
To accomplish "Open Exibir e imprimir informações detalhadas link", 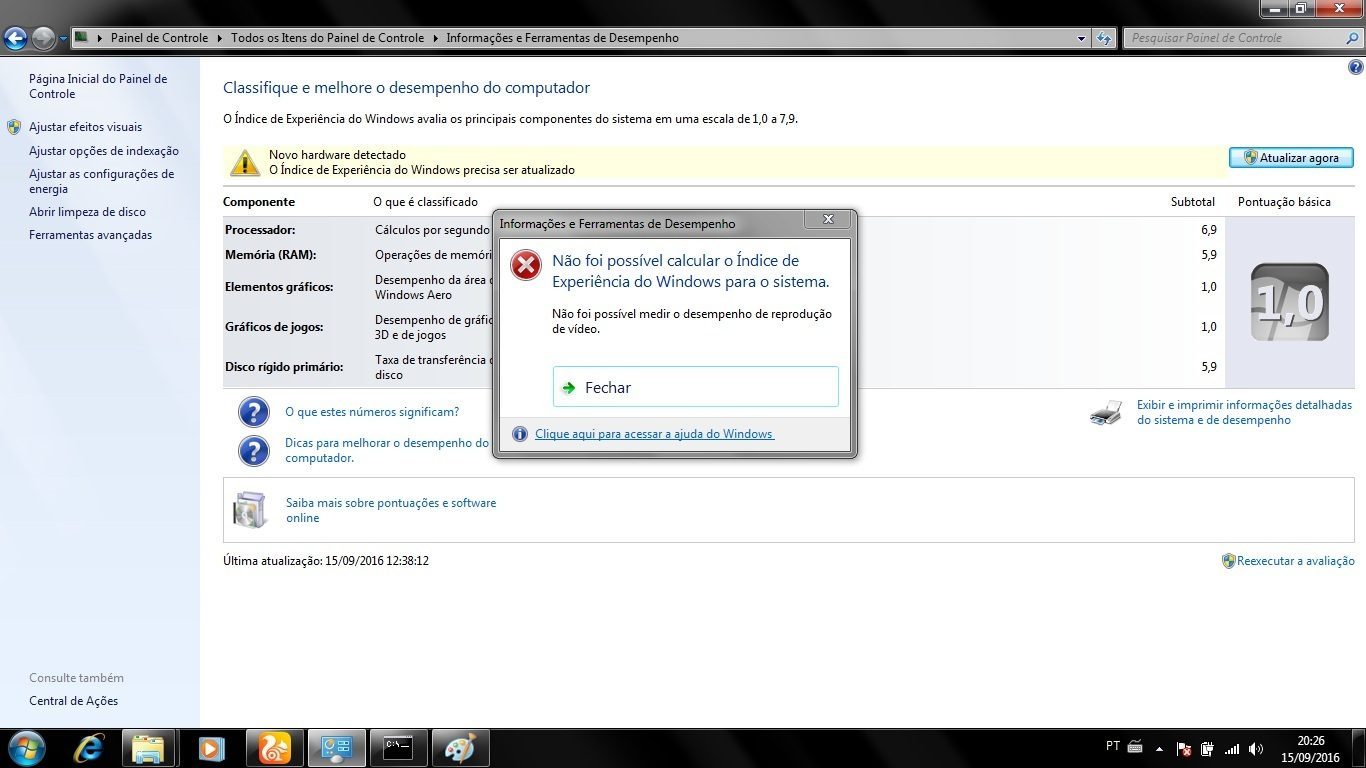I will click(x=1244, y=412).
